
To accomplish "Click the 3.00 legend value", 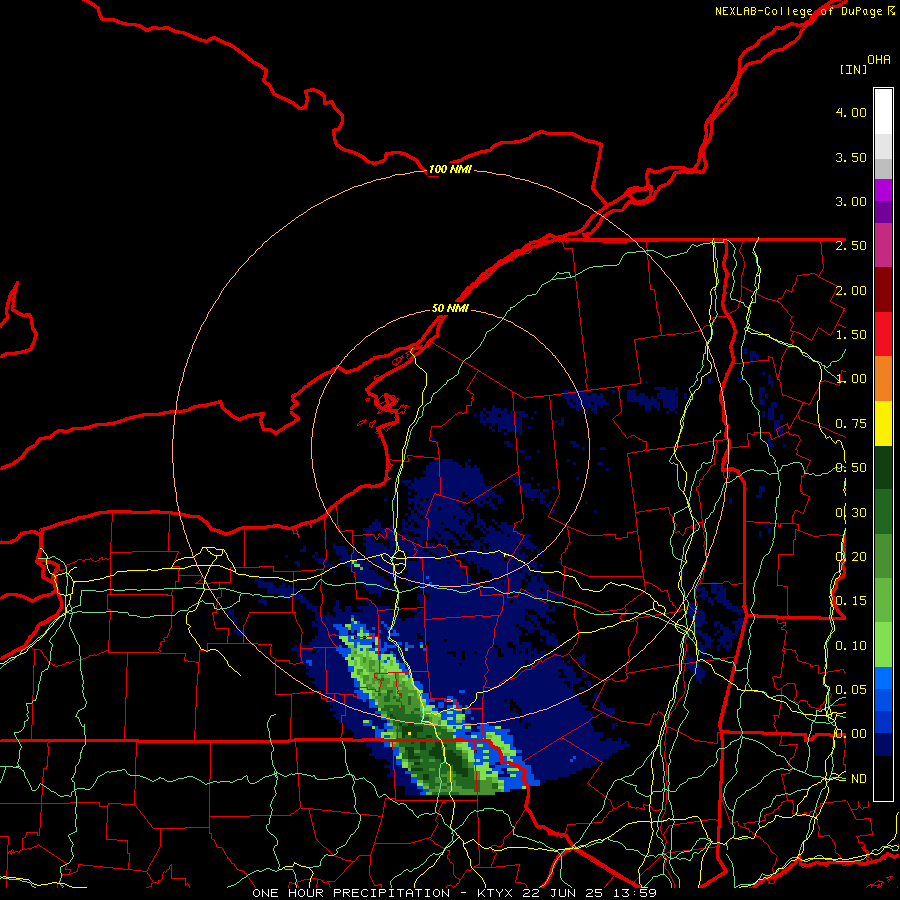I will point(851,201).
